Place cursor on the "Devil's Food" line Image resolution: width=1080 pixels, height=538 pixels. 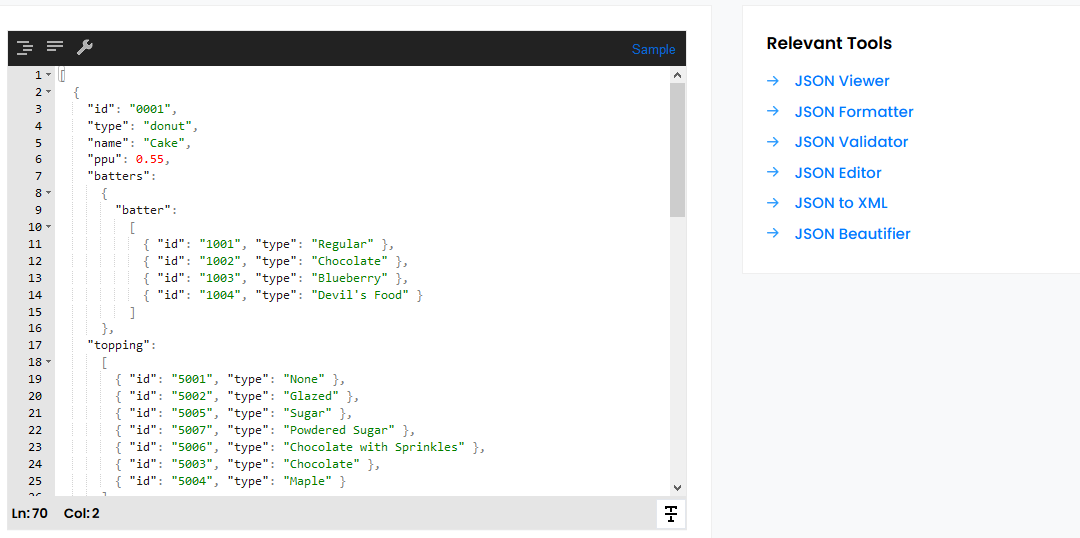300,295
